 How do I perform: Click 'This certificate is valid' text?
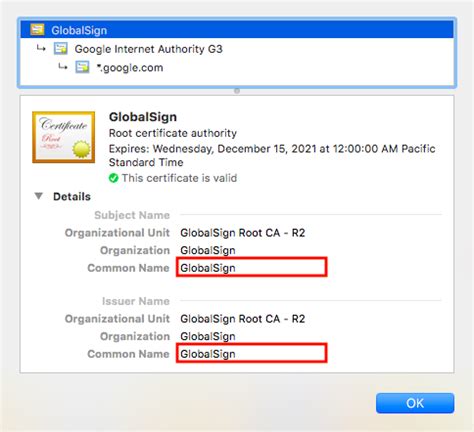[179, 178]
